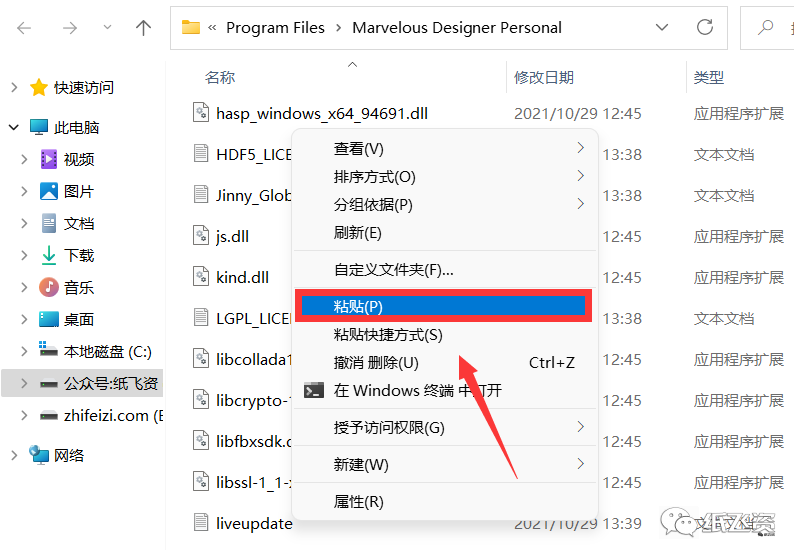Go up one folder level
Screen dimensions: 794x550
pos(143,28)
